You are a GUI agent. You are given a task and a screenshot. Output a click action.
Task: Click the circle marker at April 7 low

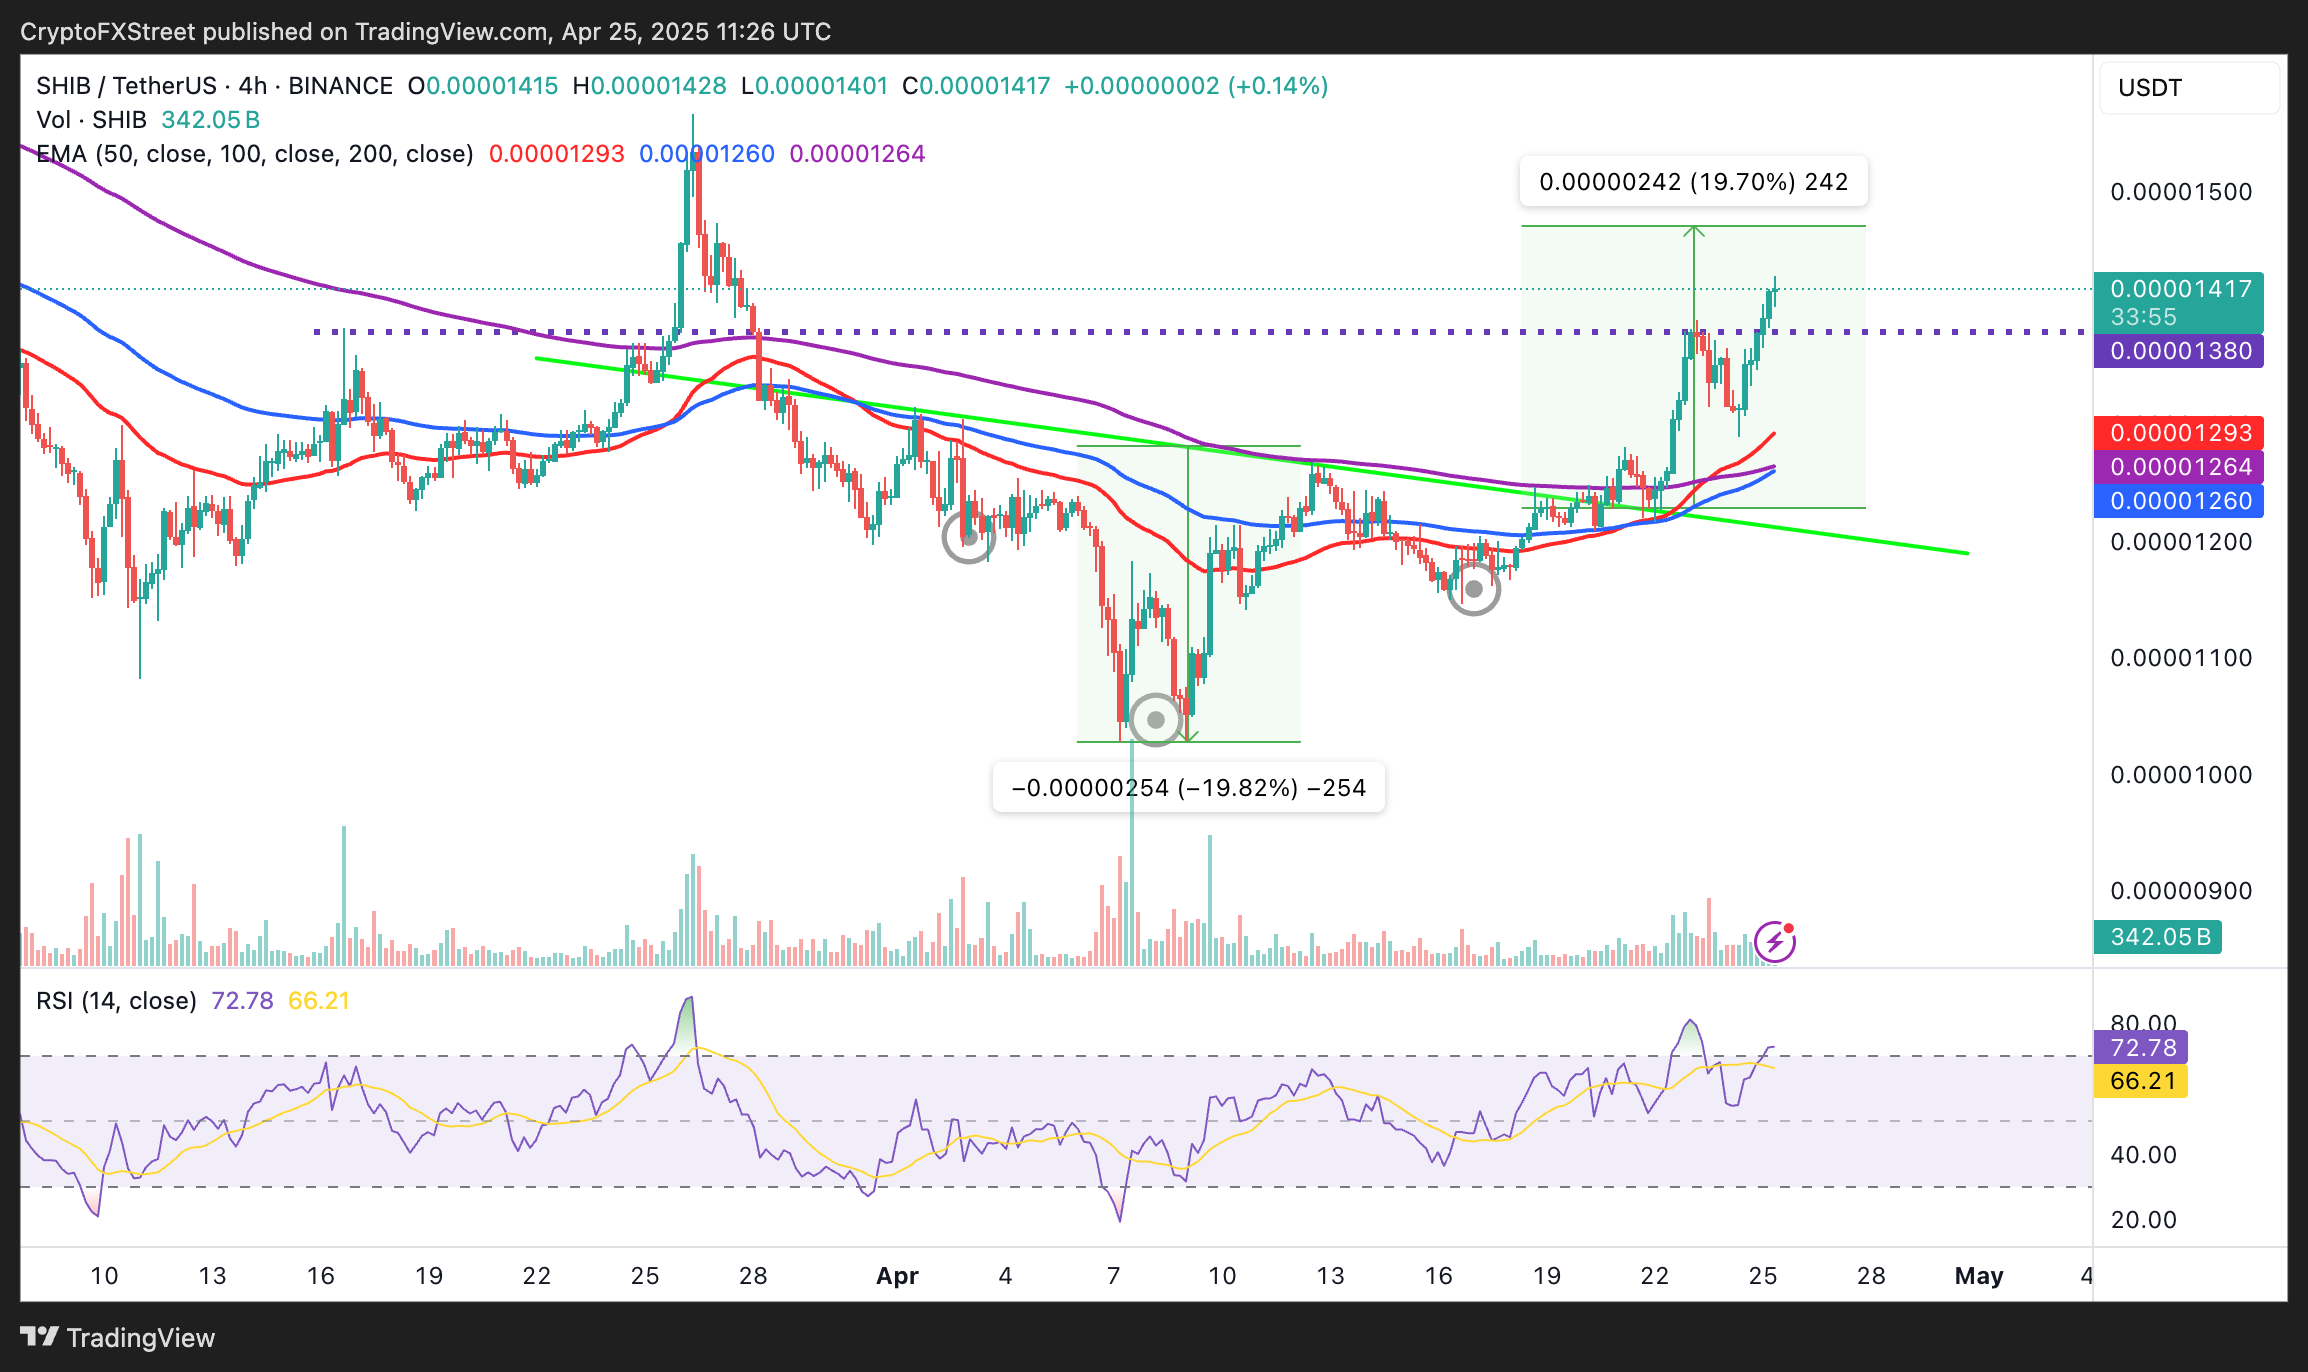tap(1156, 719)
